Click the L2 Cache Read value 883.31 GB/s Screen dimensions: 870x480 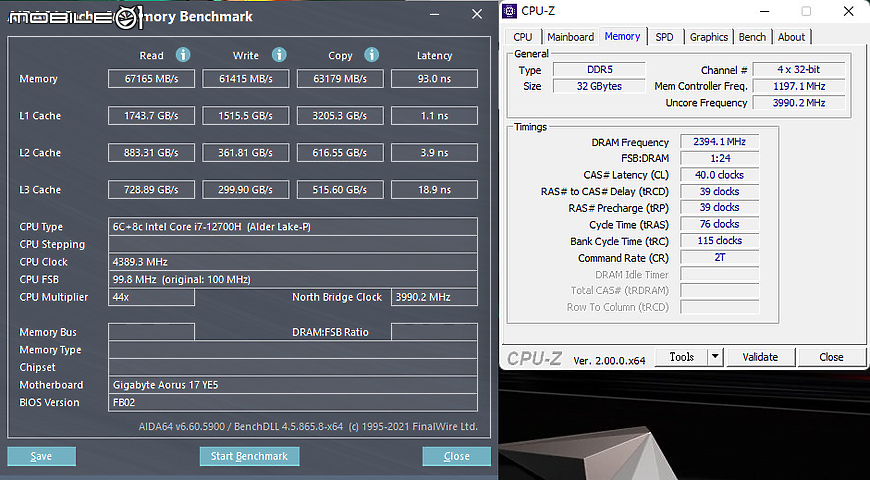(151, 153)
